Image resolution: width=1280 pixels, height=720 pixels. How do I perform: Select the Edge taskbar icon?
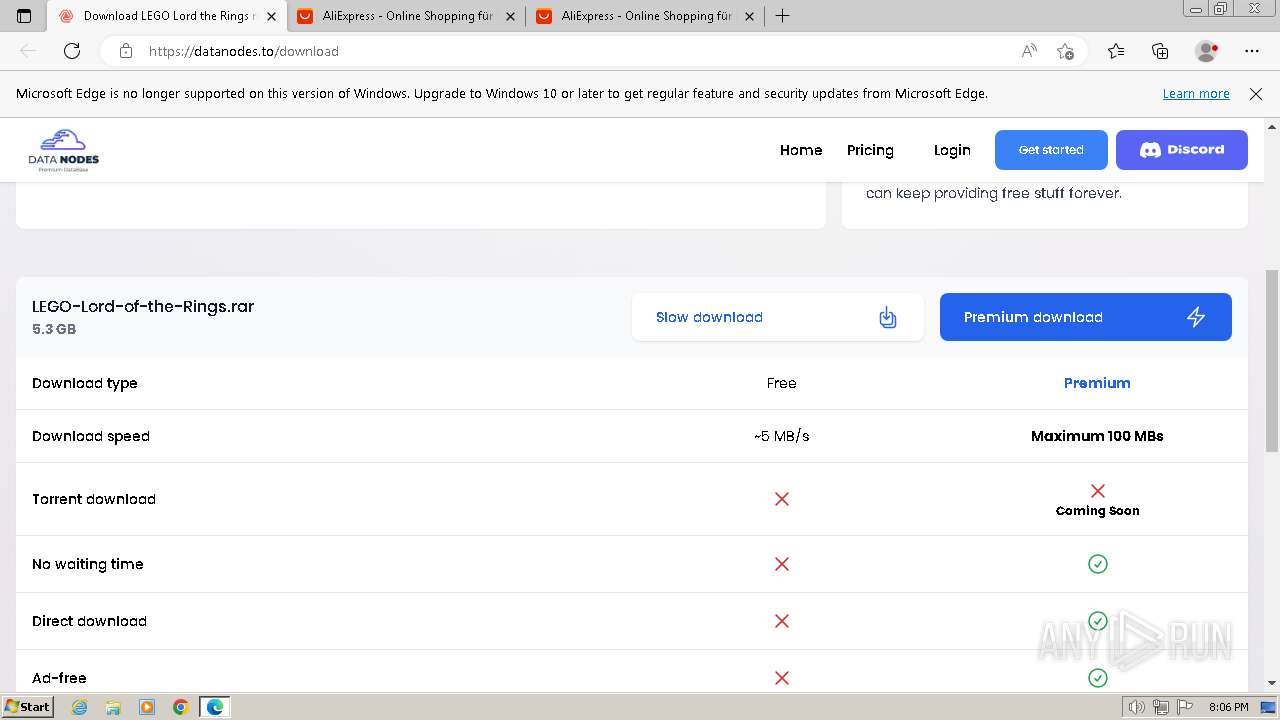point(215,707)
